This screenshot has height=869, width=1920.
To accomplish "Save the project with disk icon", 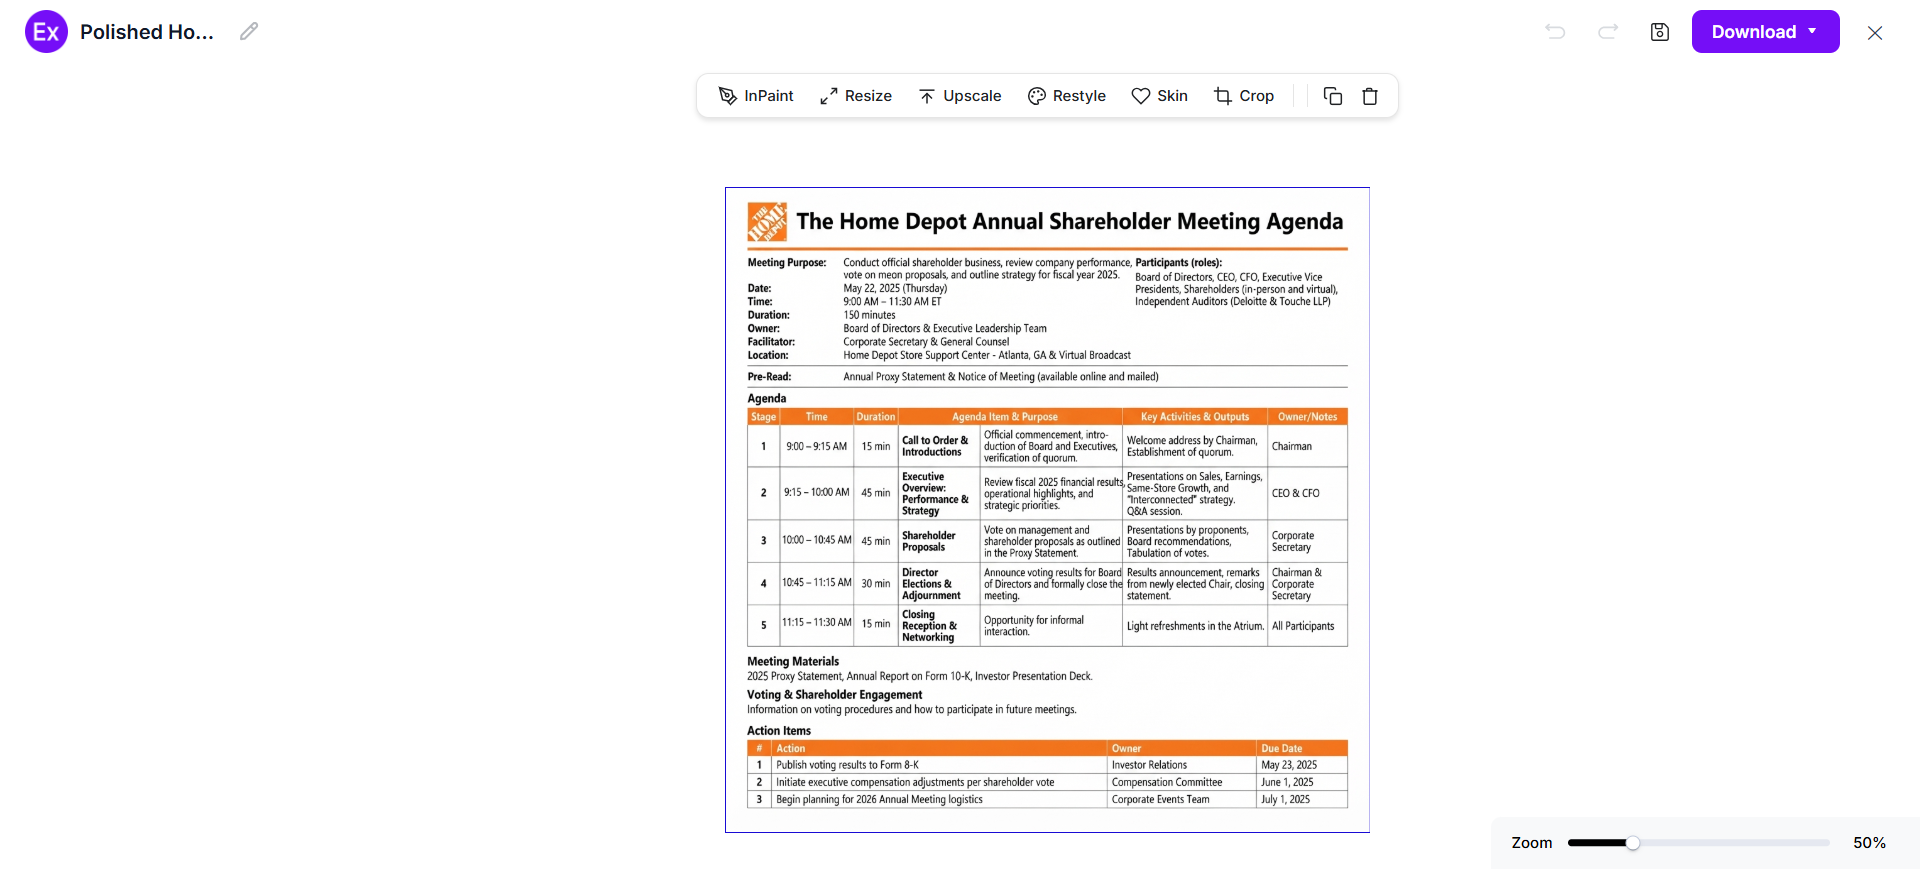I will [x=1660, y=32].
